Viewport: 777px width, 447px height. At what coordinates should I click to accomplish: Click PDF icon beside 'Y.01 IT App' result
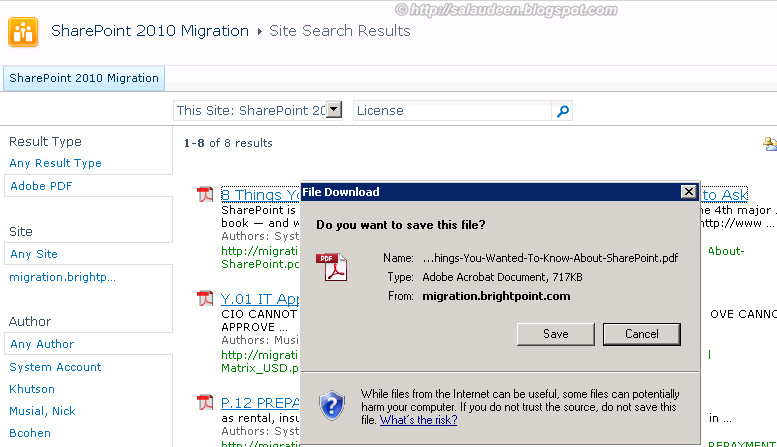click(x=205, y=298)
